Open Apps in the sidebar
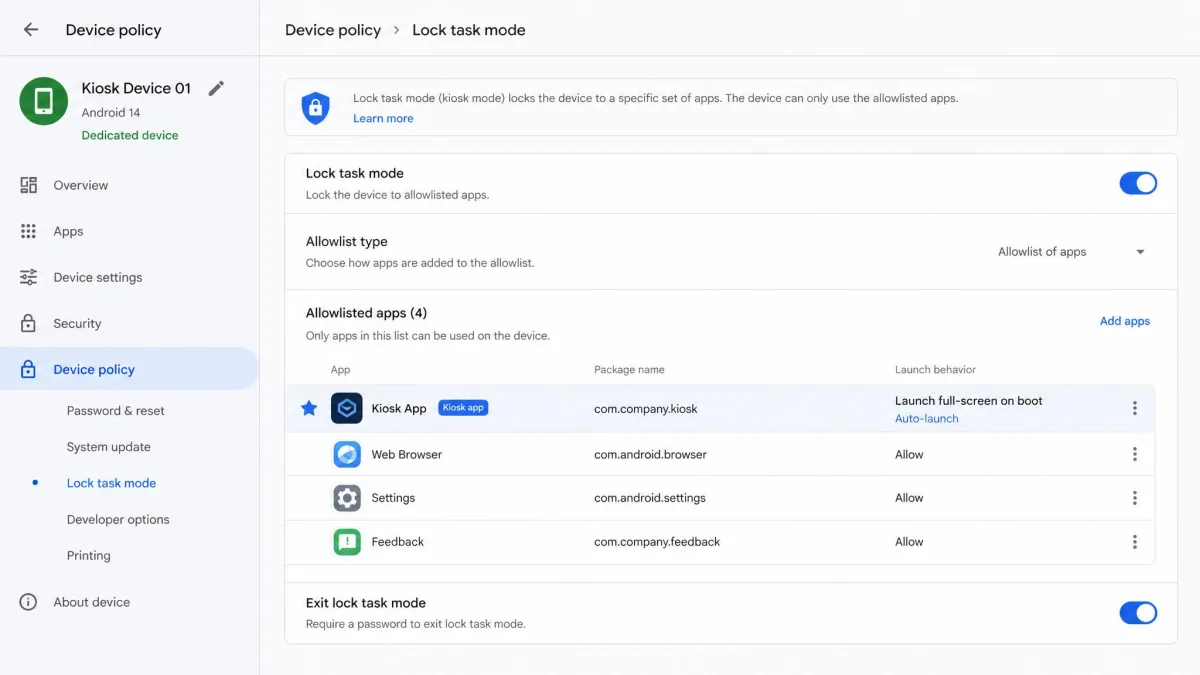Image resolution: width=1200 pixels, height=675 pixels. (130, 231)
